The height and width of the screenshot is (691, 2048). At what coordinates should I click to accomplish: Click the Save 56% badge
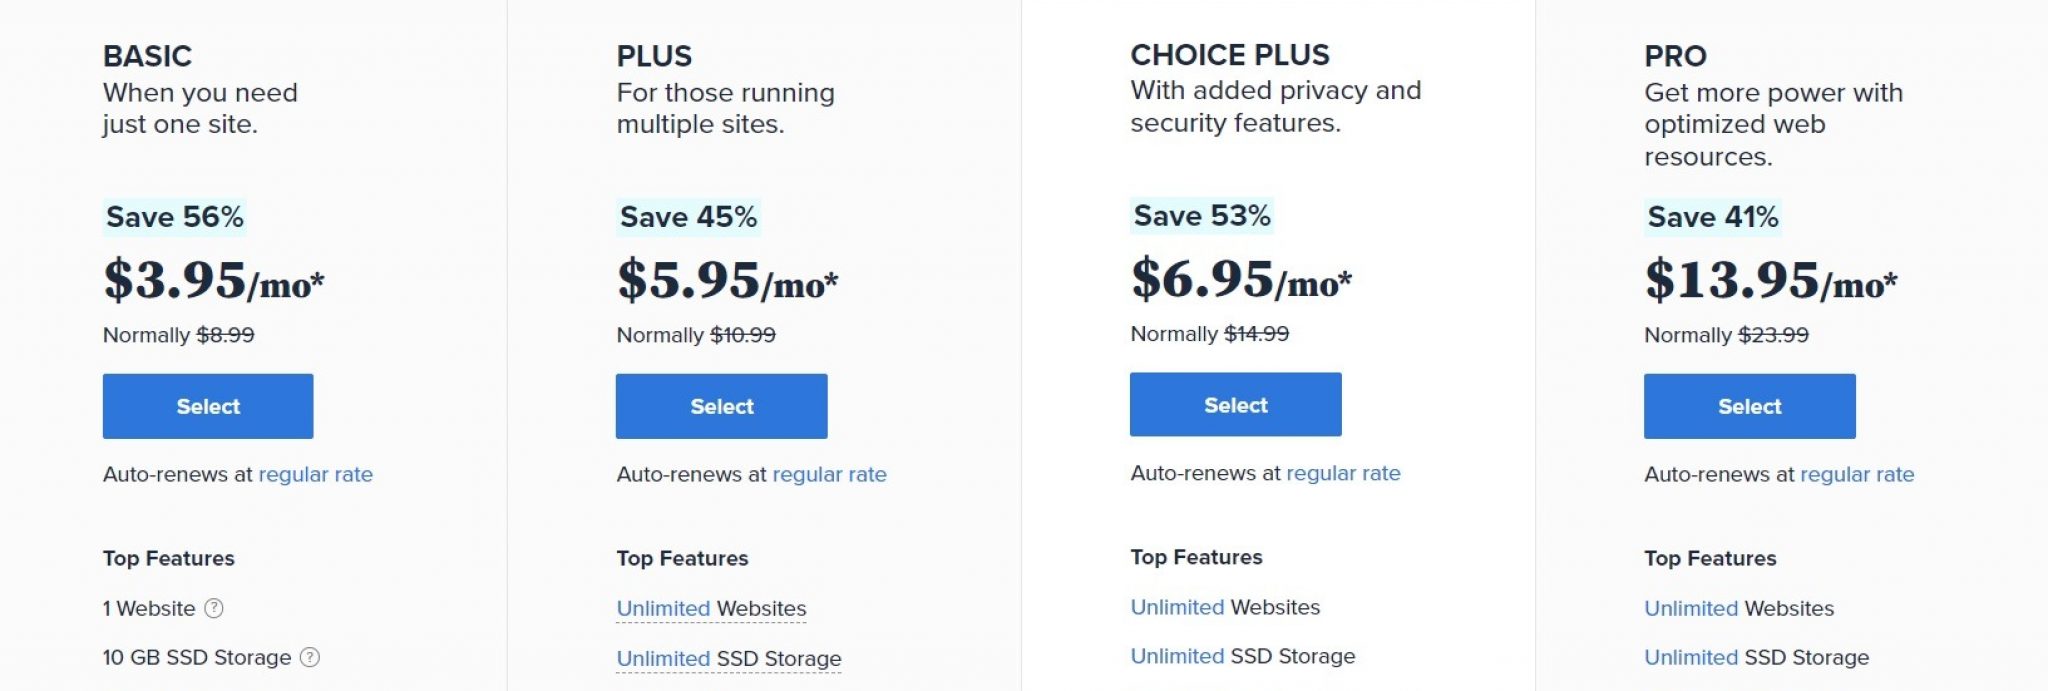coord(175,217)
